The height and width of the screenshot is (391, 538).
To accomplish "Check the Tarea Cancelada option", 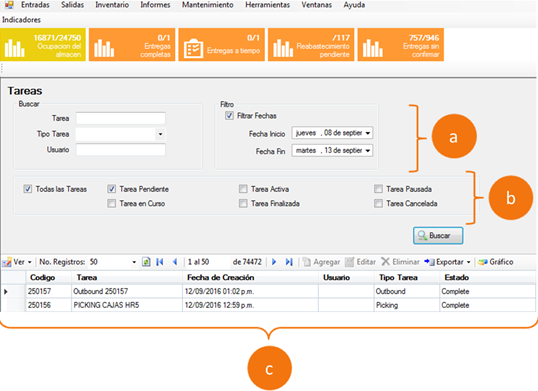I will point(378,204).
